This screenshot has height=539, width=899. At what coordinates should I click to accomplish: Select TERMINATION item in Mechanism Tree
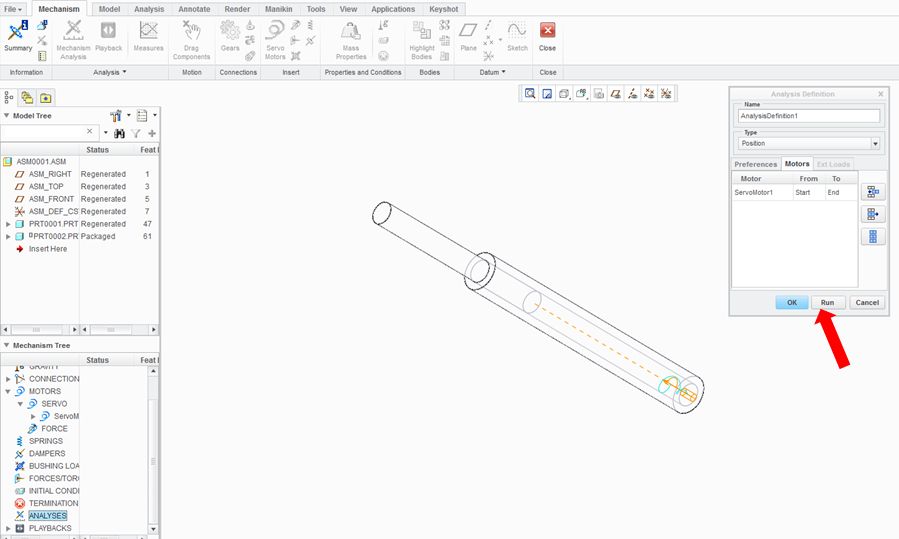tap(53, 503)
